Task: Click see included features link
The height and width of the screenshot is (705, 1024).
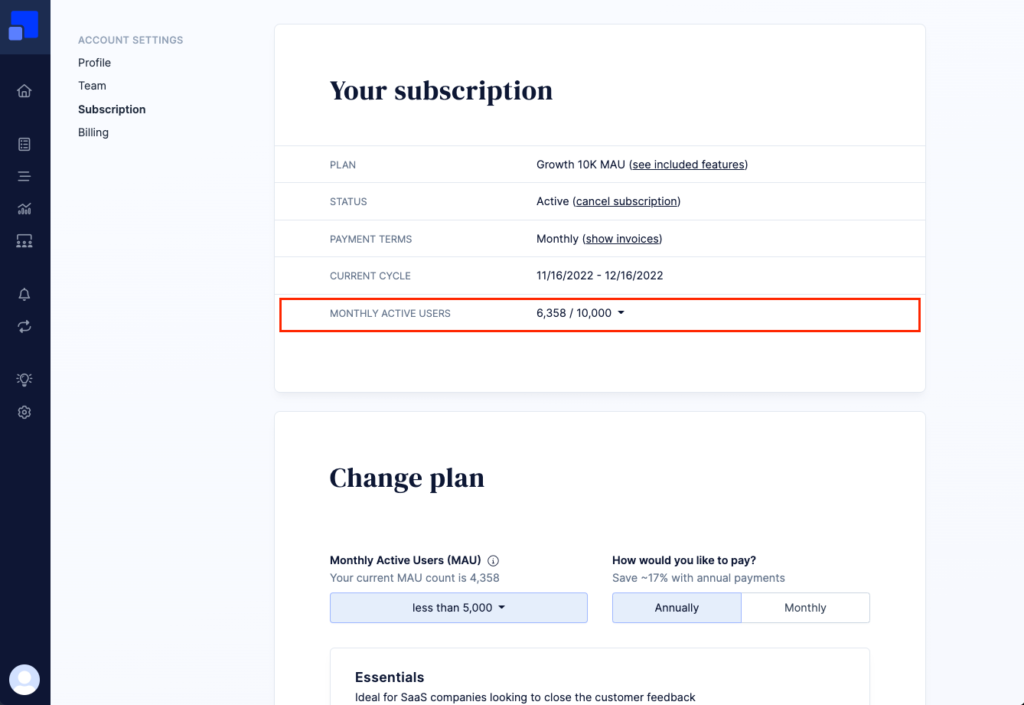Action: tap(688, 164)
